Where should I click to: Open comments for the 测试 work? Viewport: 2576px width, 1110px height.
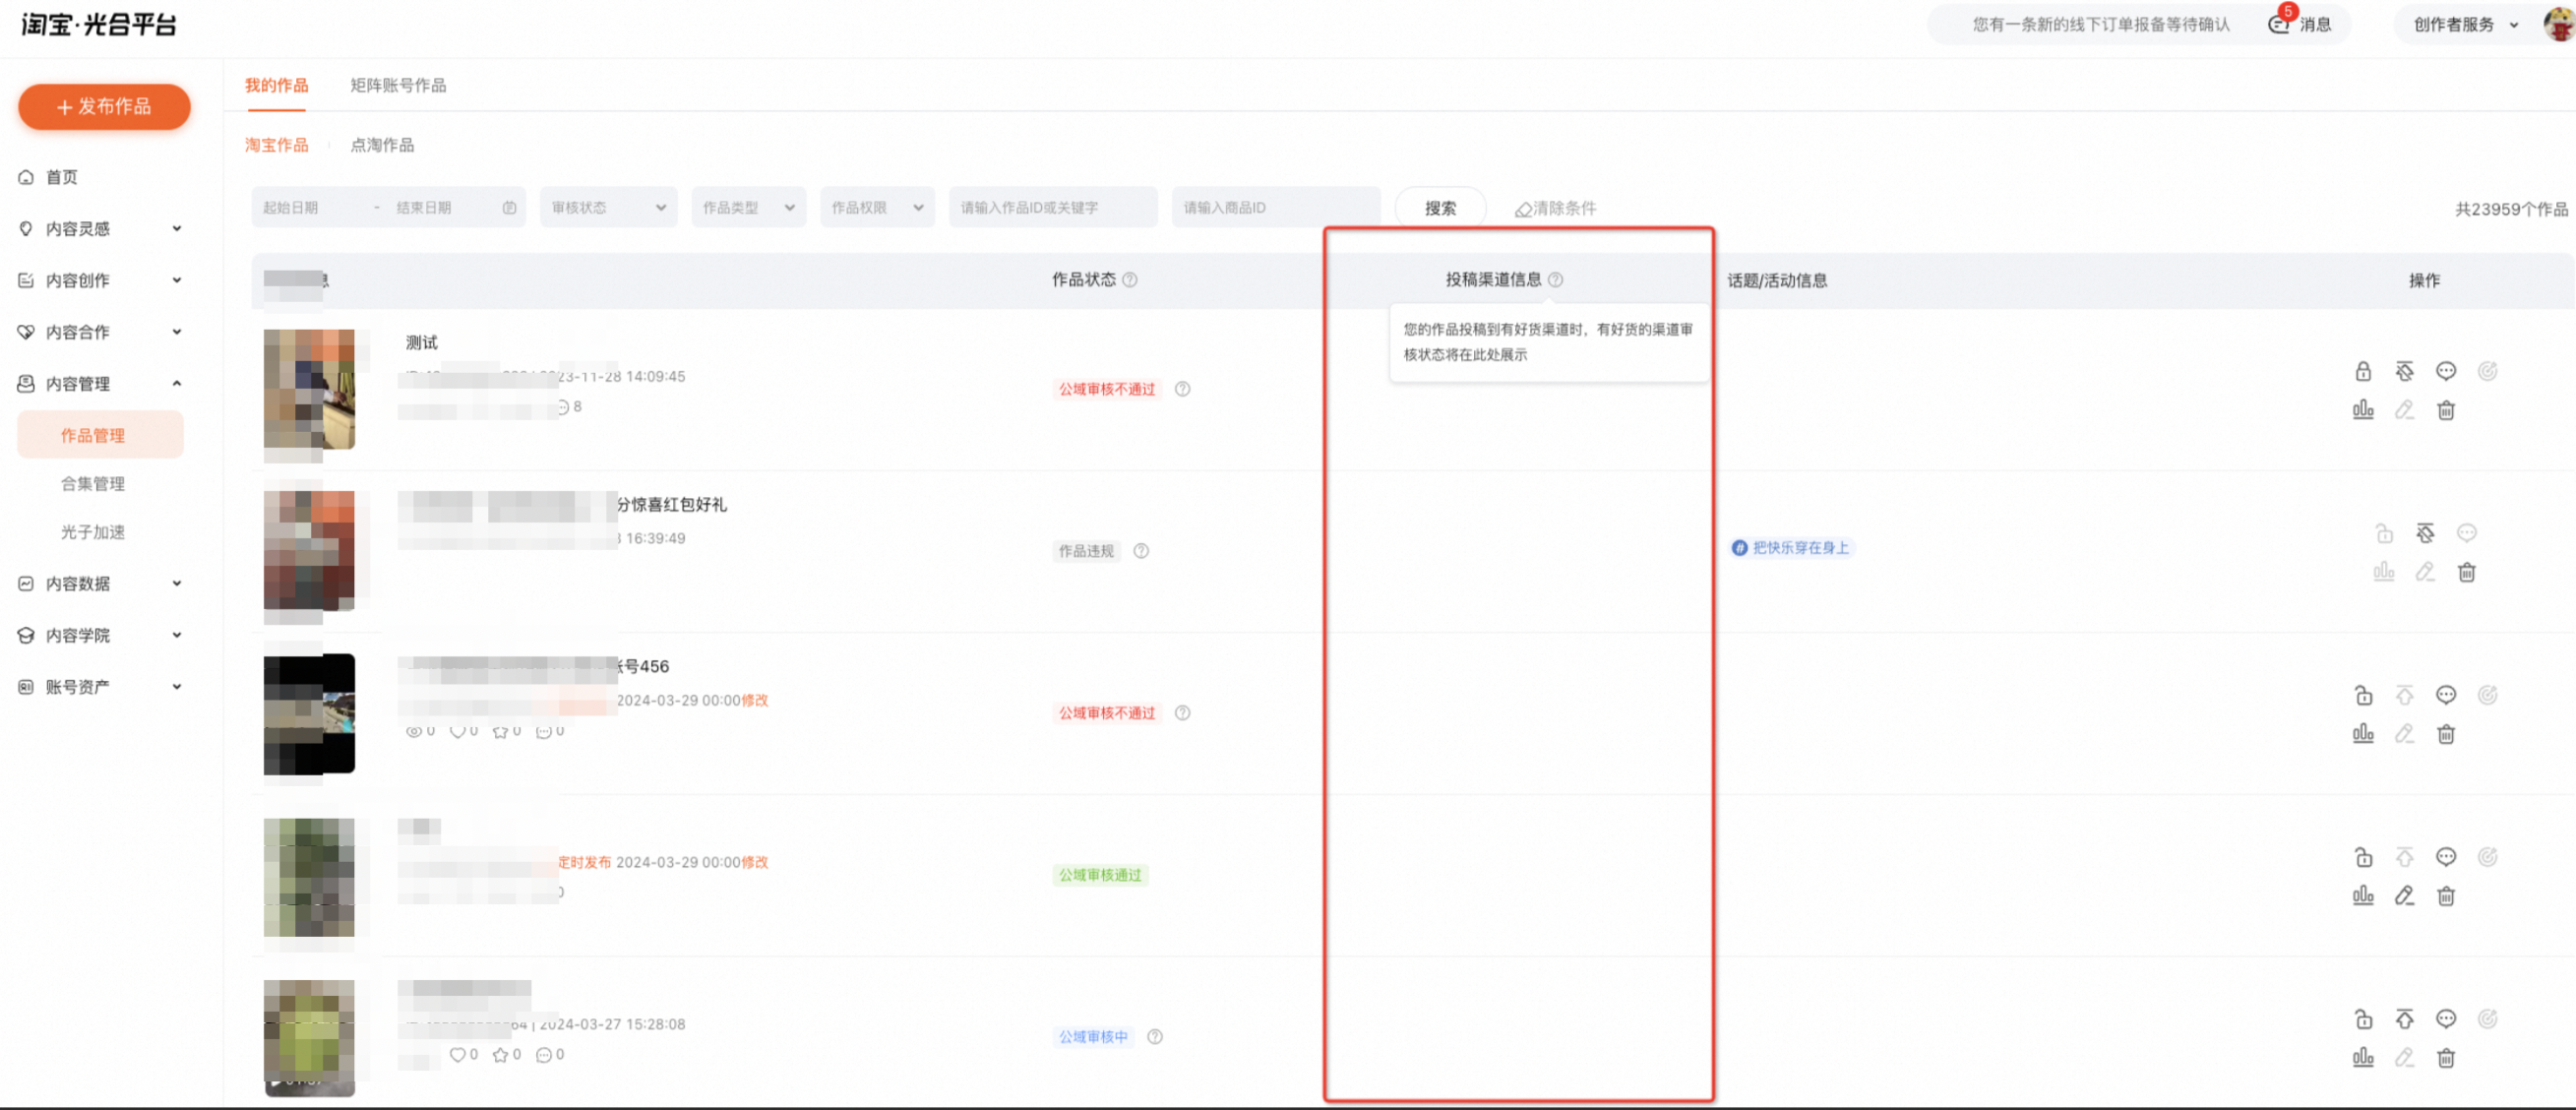coord(2446,372)
